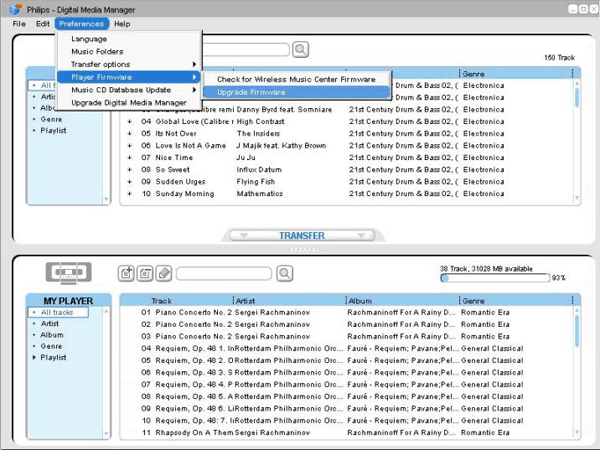Click the TRANSFER button
Viewport: 600px width, 450px height.
pos(302,235)
